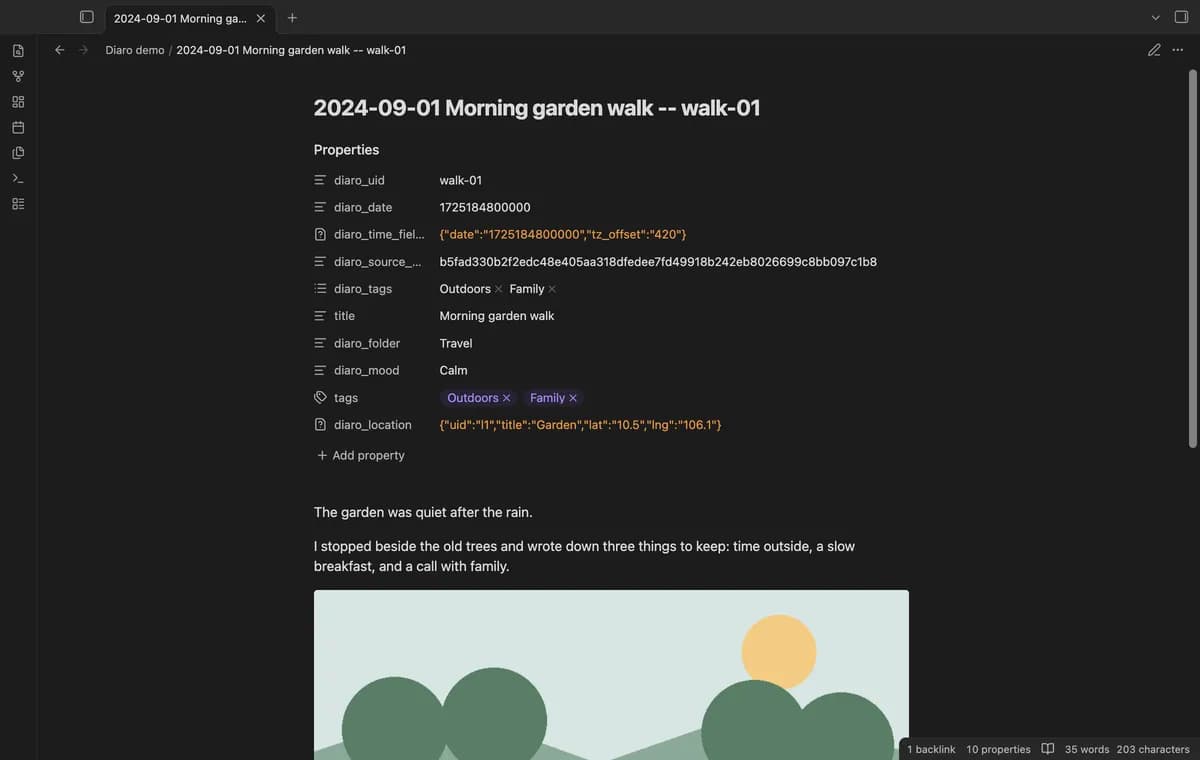Click 35 words in status bar
This screenshot has height=760, width=1200.
(1087, 749)
